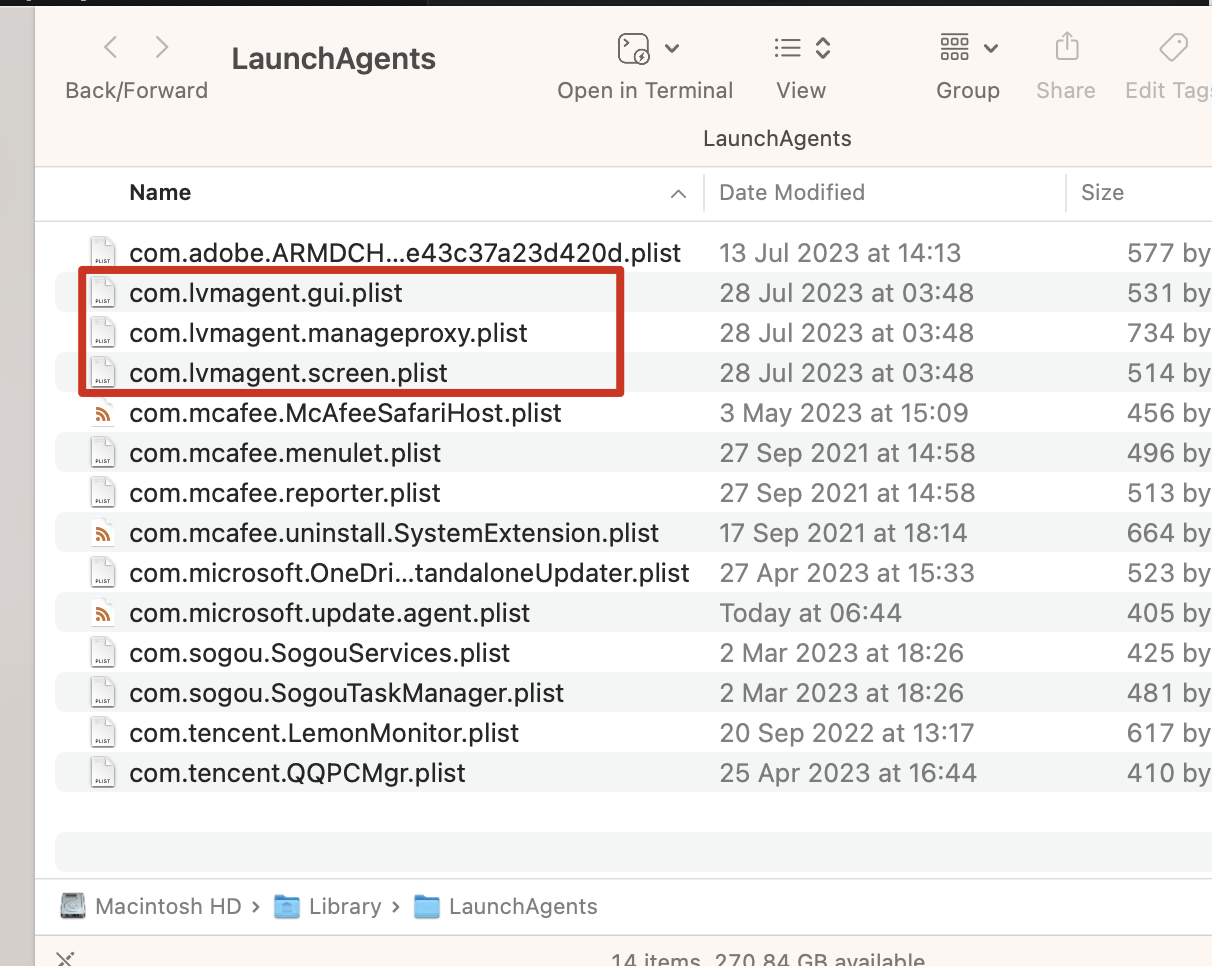Click plist icon of com.microsoft.OneDri…tandaloneUpdater.plist
The height and width of the screenshot is (966, 1212).
pyautogui.click(x=102, y=573)
